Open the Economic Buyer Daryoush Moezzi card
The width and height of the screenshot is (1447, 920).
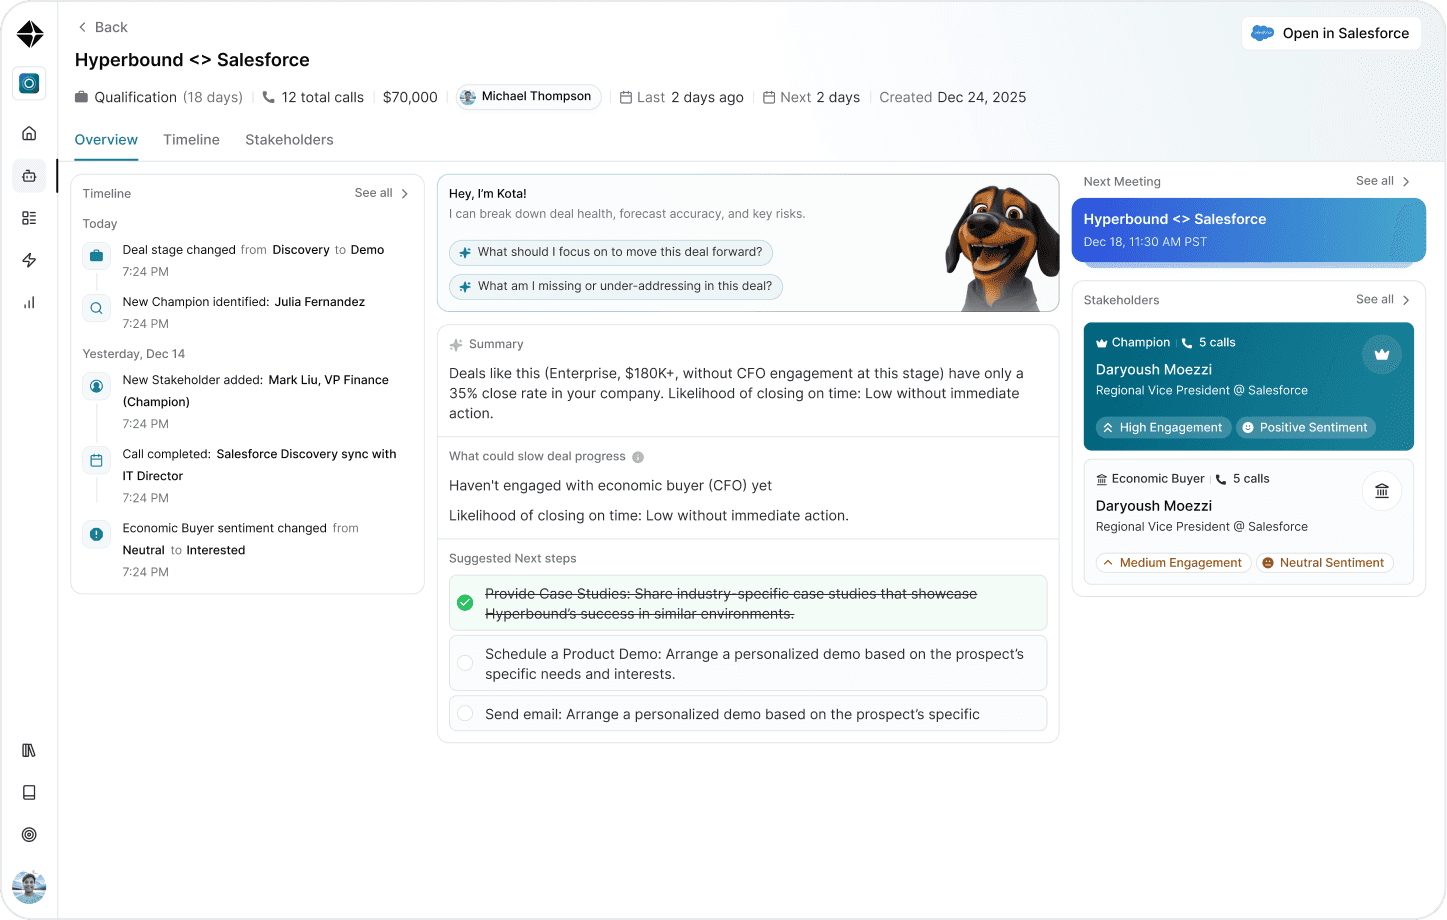click(x=1248, y=521)
